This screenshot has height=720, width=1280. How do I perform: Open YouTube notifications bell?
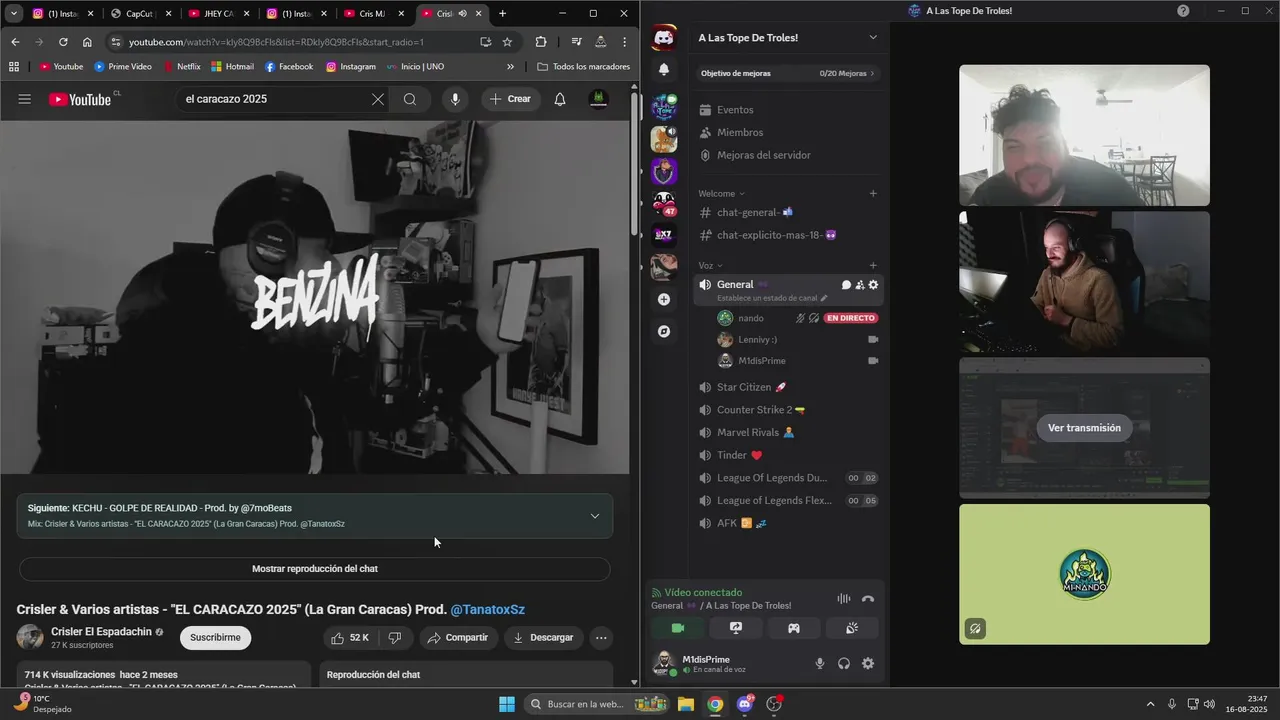[x=560, y=99]
